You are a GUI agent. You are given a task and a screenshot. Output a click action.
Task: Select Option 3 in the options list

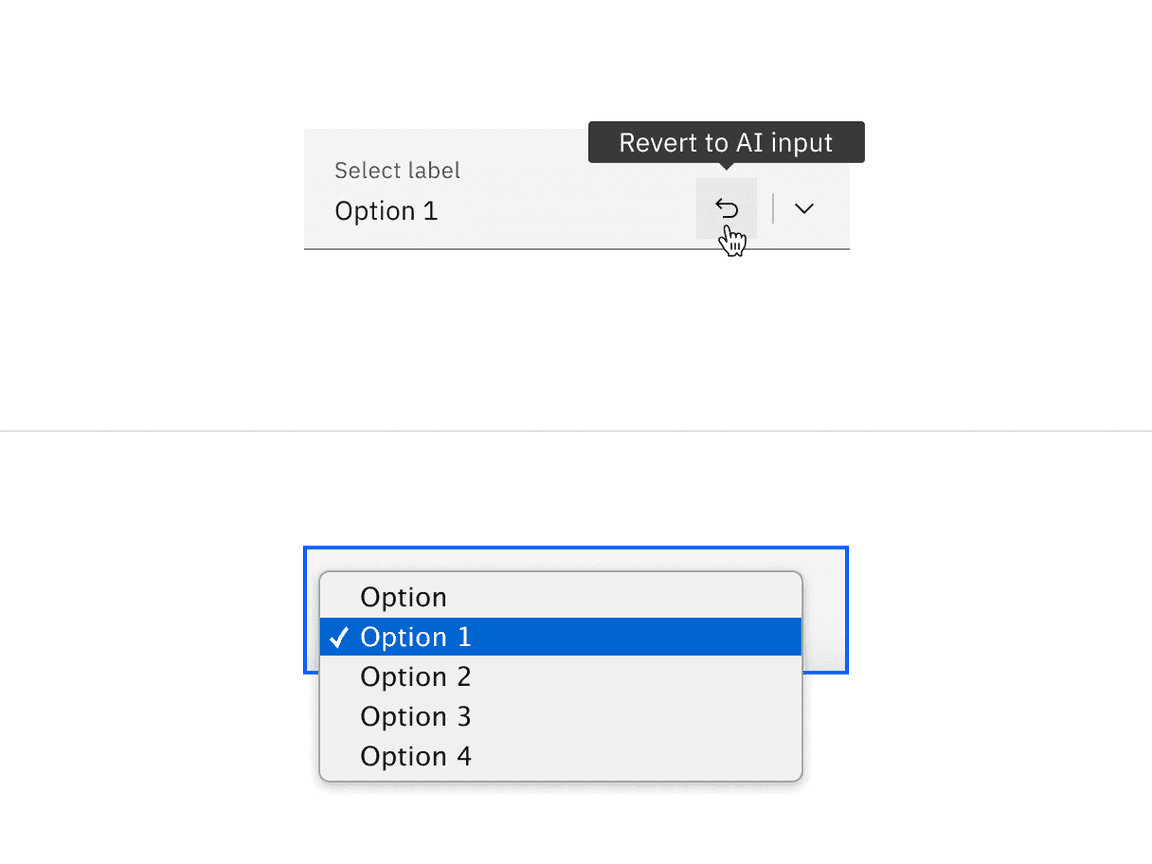click(415, 716)
